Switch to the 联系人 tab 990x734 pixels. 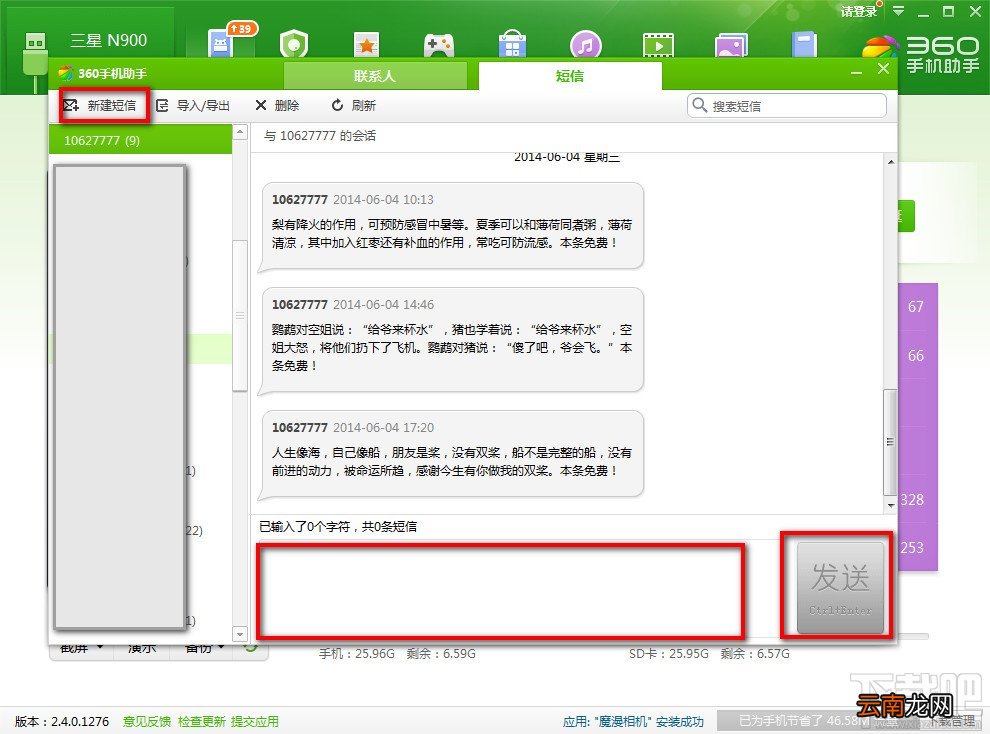pyautogui.click(x=375, y=76)
